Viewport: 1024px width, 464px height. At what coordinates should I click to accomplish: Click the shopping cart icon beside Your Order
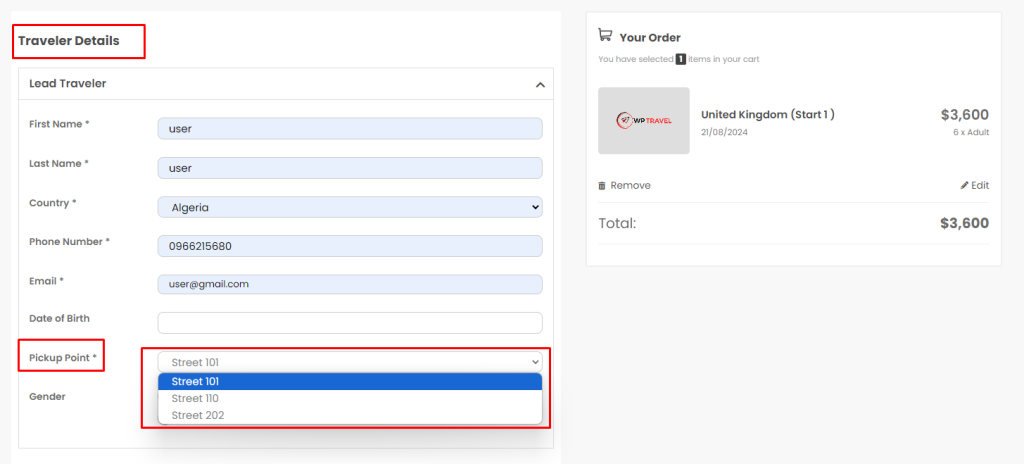click(605, 35)
